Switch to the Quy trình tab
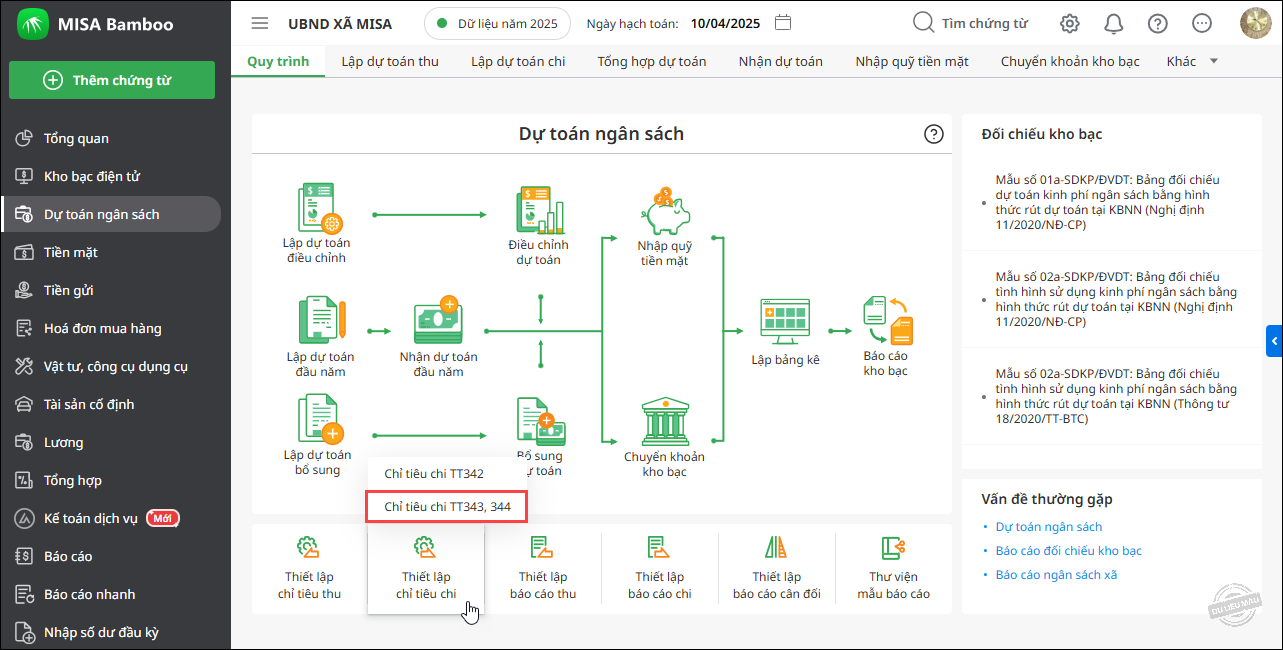 click(278, 61)
